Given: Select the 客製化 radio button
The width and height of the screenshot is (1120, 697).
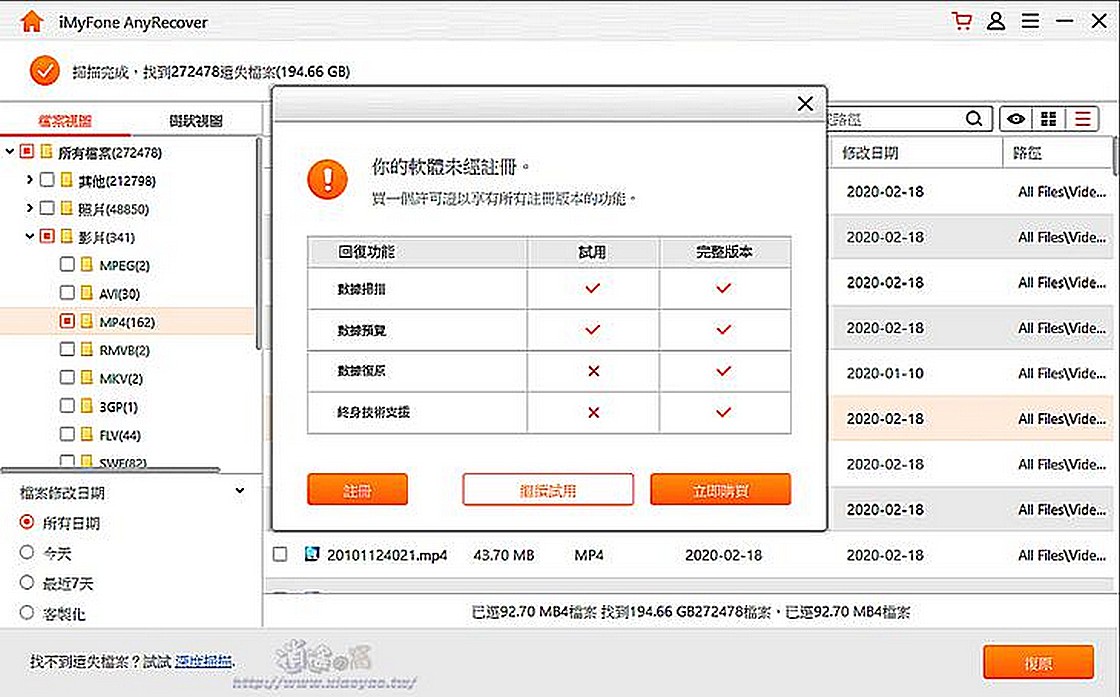Looking at the screenshot, I should pos(27,613).
